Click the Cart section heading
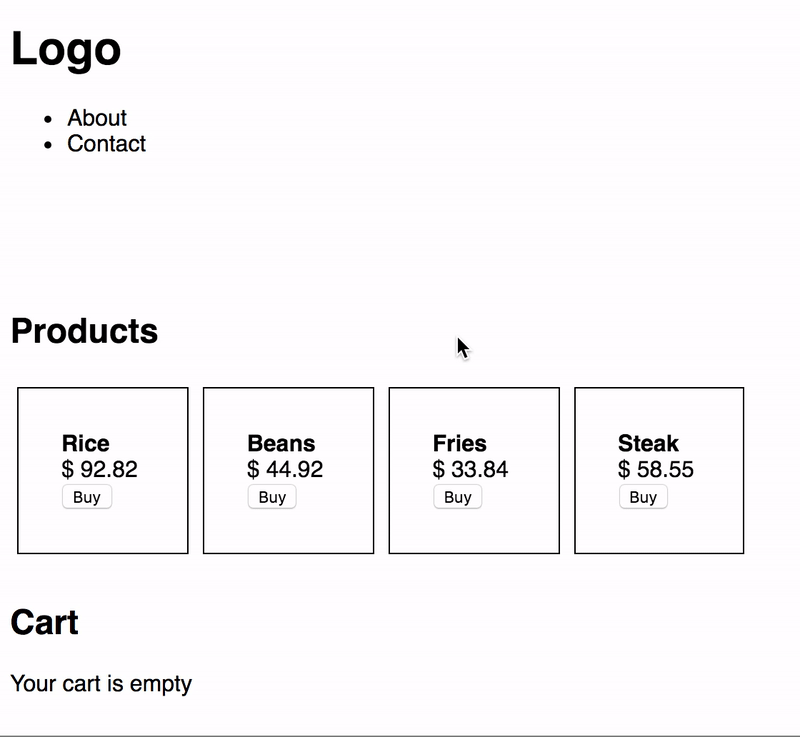Screen dimensions: 800x737 coord(45,622)
